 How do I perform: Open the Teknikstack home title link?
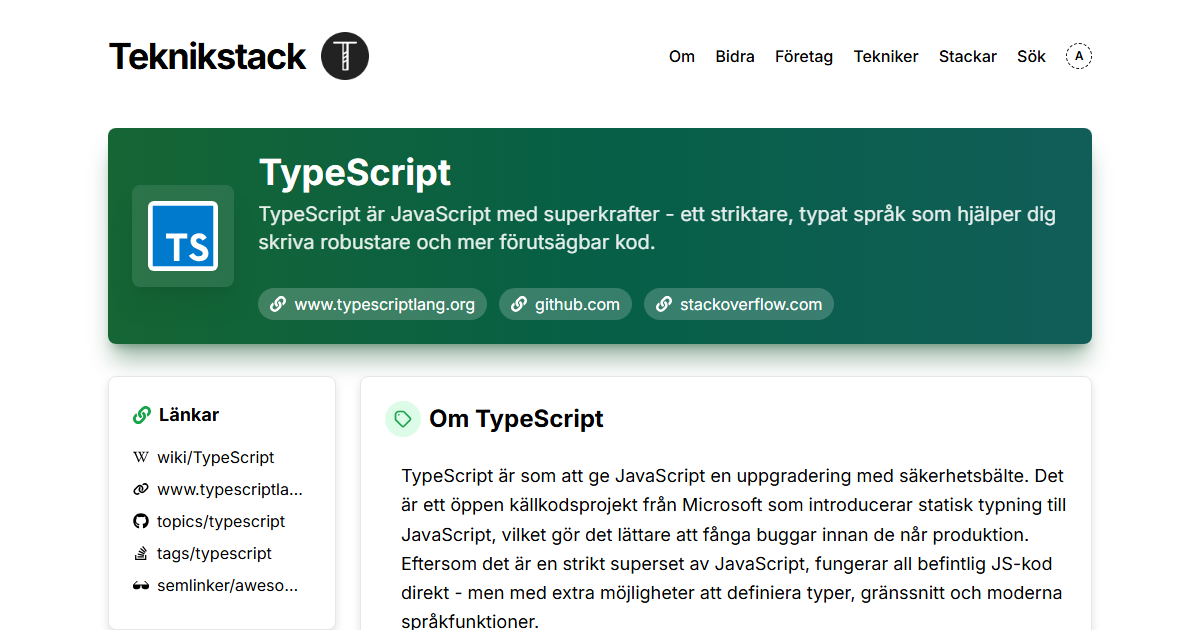207,56
